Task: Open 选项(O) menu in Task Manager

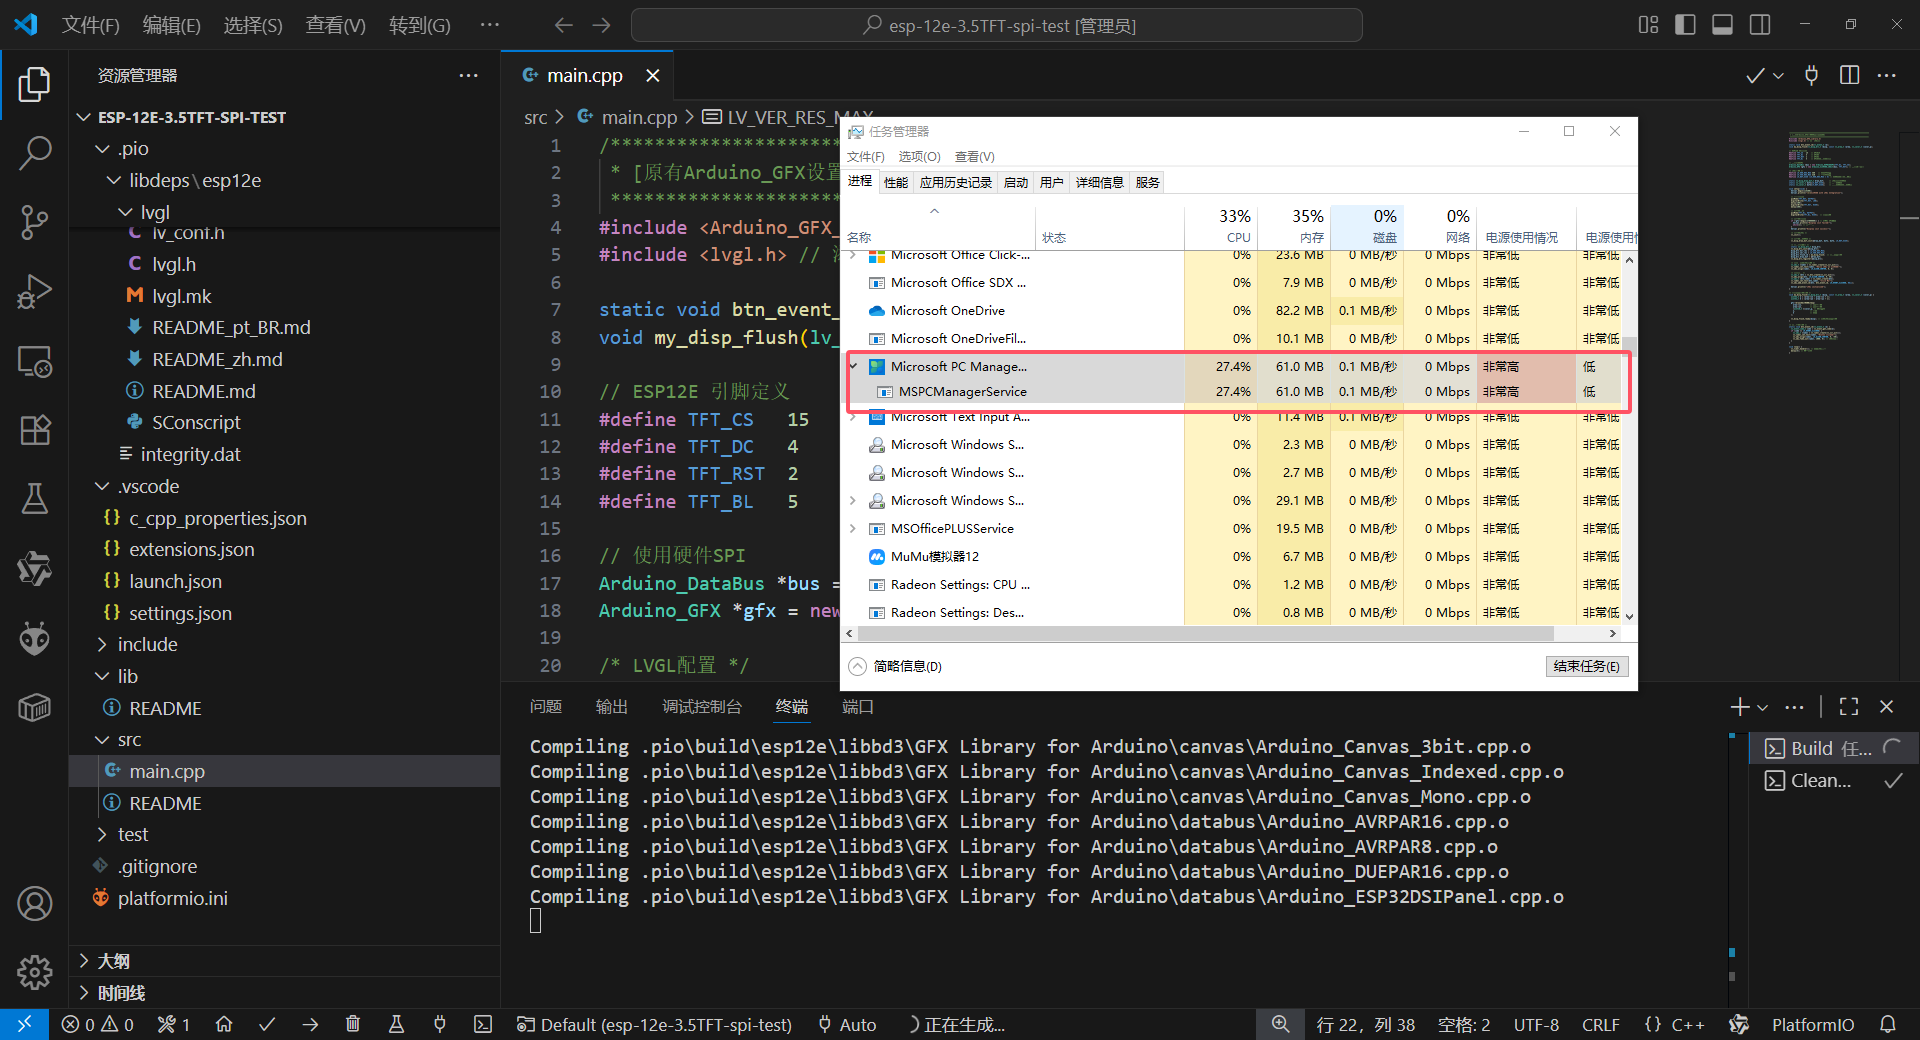Action: pos(919,157)
